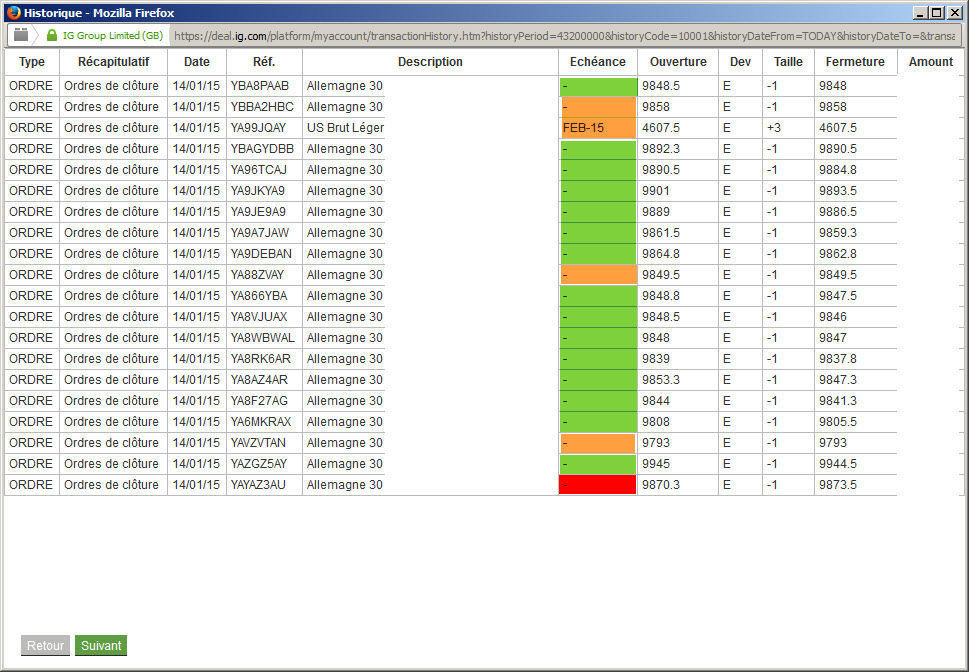Select reference YA9A7JAW cell
Image resolution: width=969 pixels, height=672 pixels.
click(x=264, y=233)
